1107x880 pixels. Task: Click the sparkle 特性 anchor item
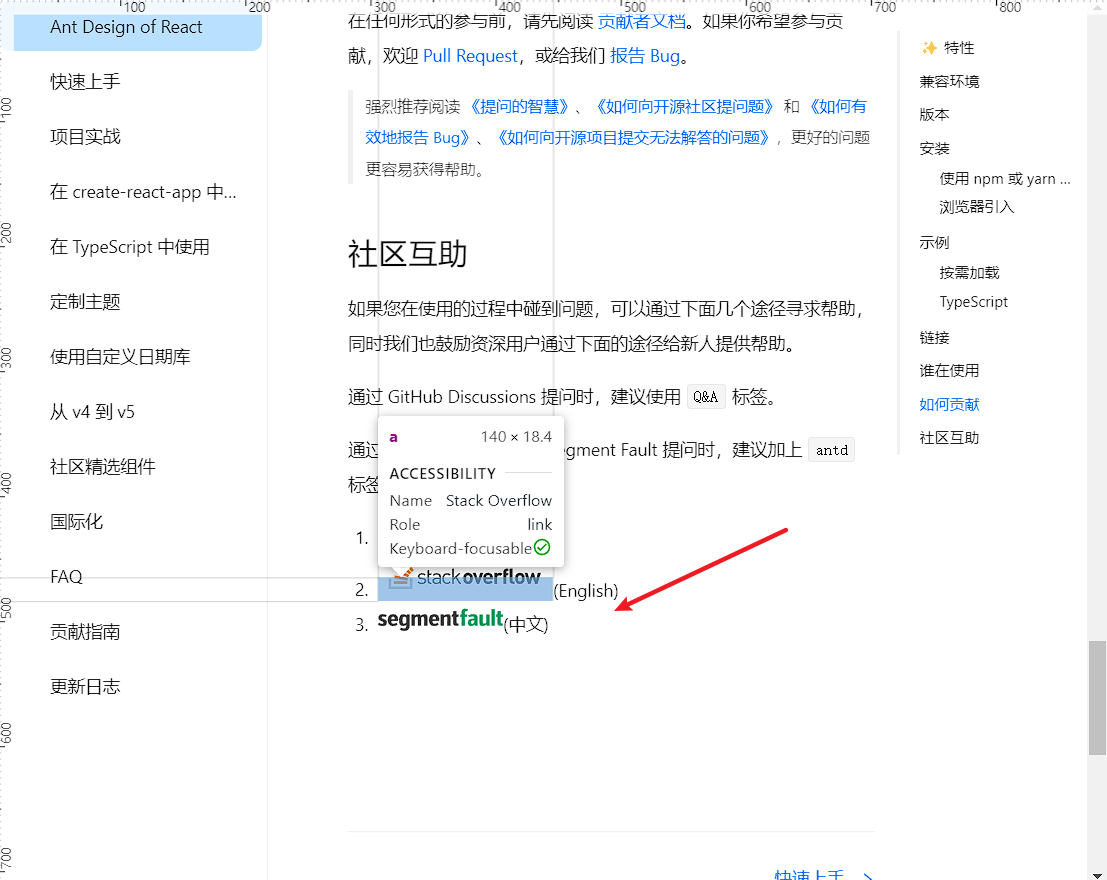(948, 48)
